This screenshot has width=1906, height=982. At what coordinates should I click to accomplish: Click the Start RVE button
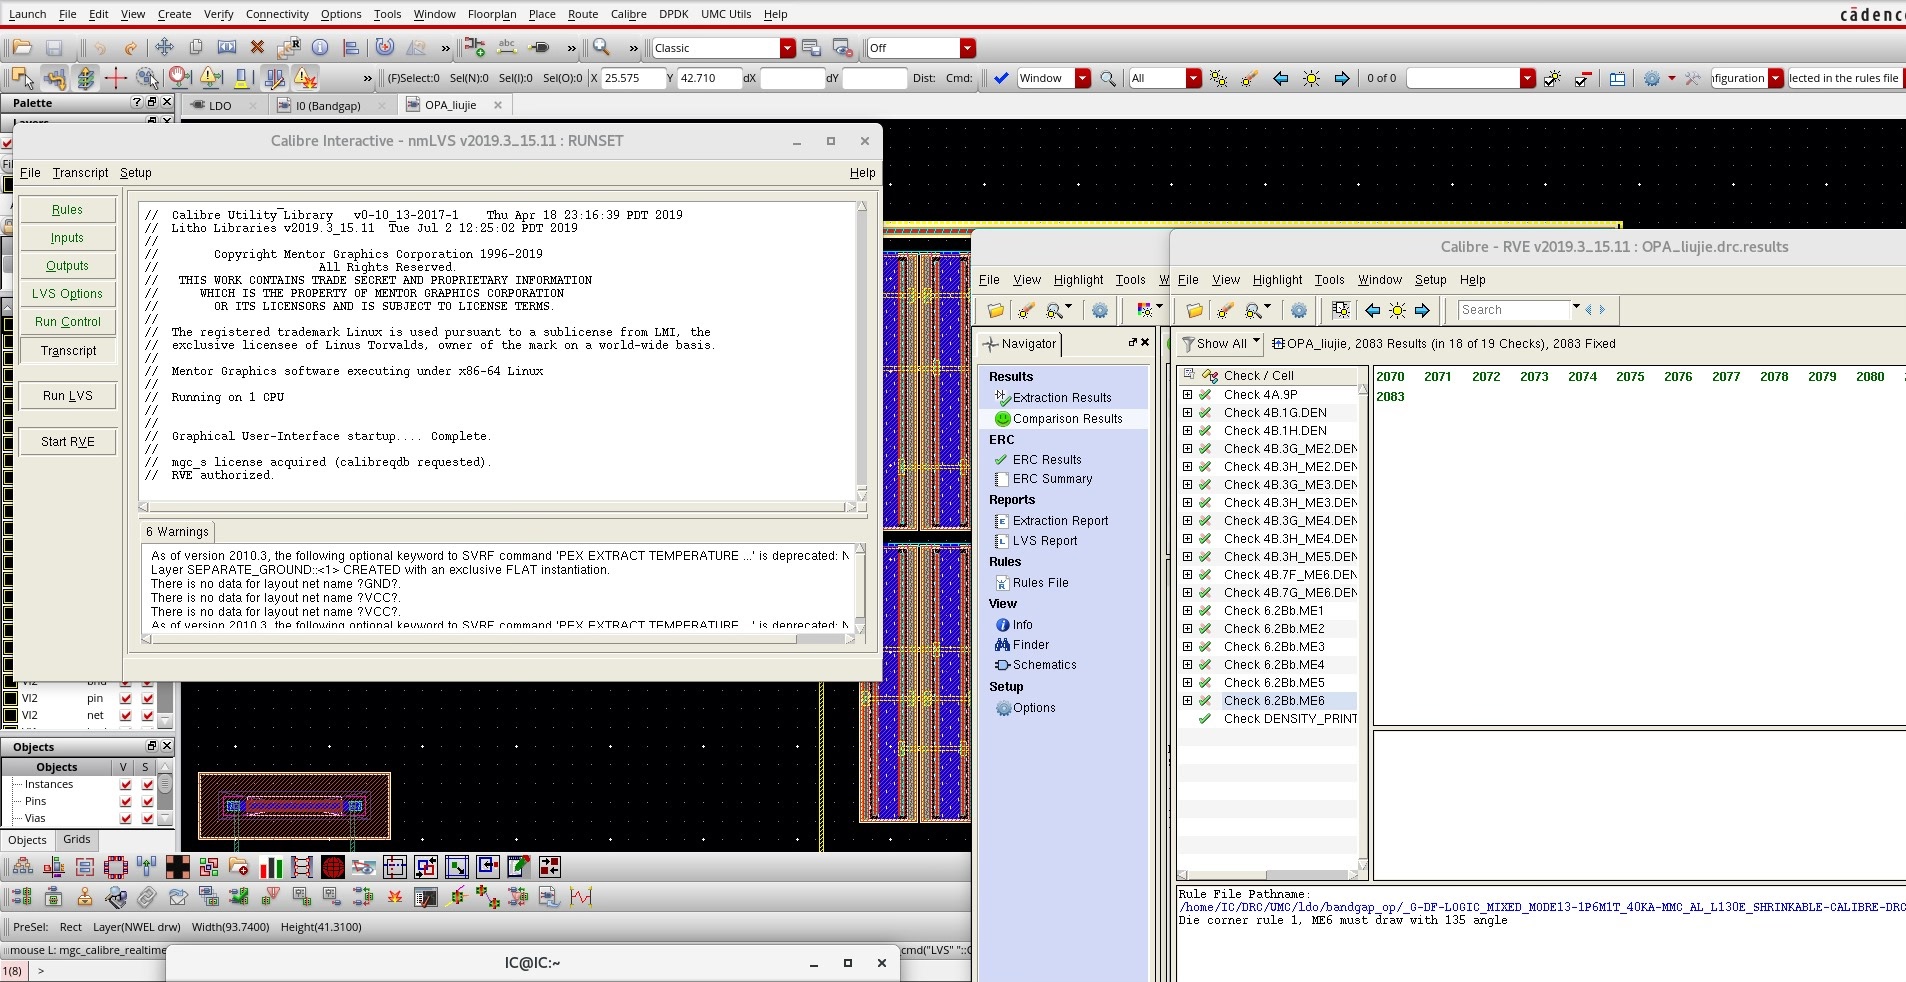click(66, 441)
